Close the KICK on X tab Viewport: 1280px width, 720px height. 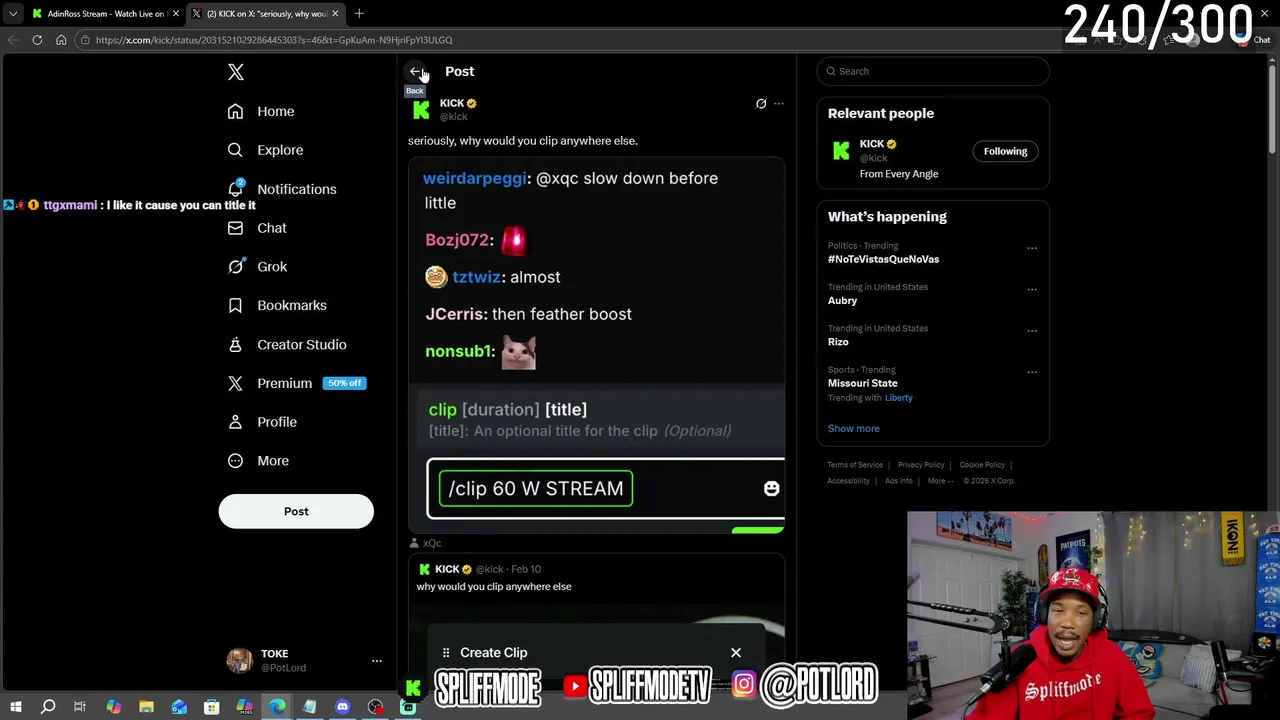[x=335, y=14]
